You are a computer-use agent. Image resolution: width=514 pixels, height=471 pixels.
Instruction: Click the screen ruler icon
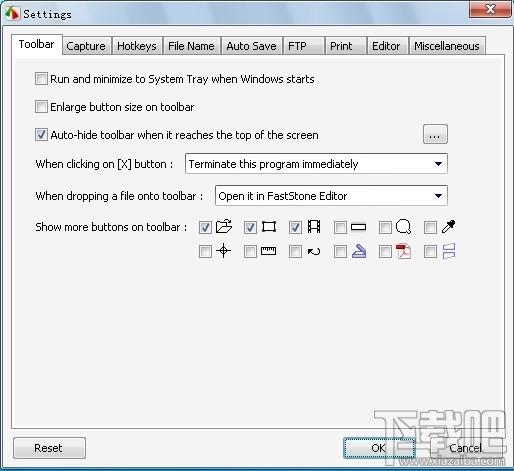(268, 251)
